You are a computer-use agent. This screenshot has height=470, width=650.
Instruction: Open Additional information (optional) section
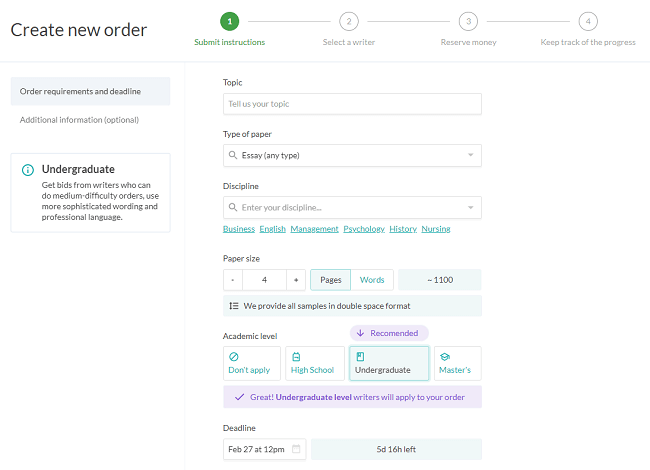click(x=80, y=120)
